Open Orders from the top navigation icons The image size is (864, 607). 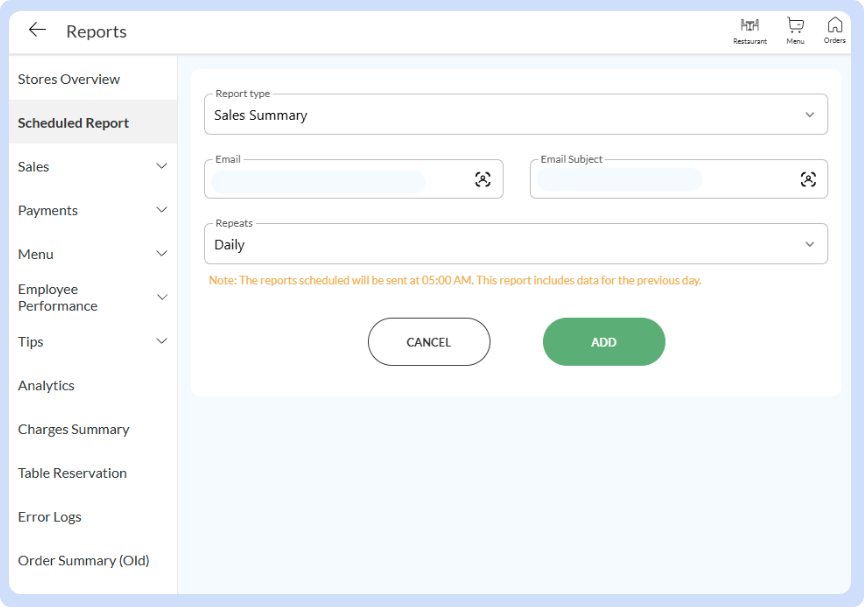(835, 27)
